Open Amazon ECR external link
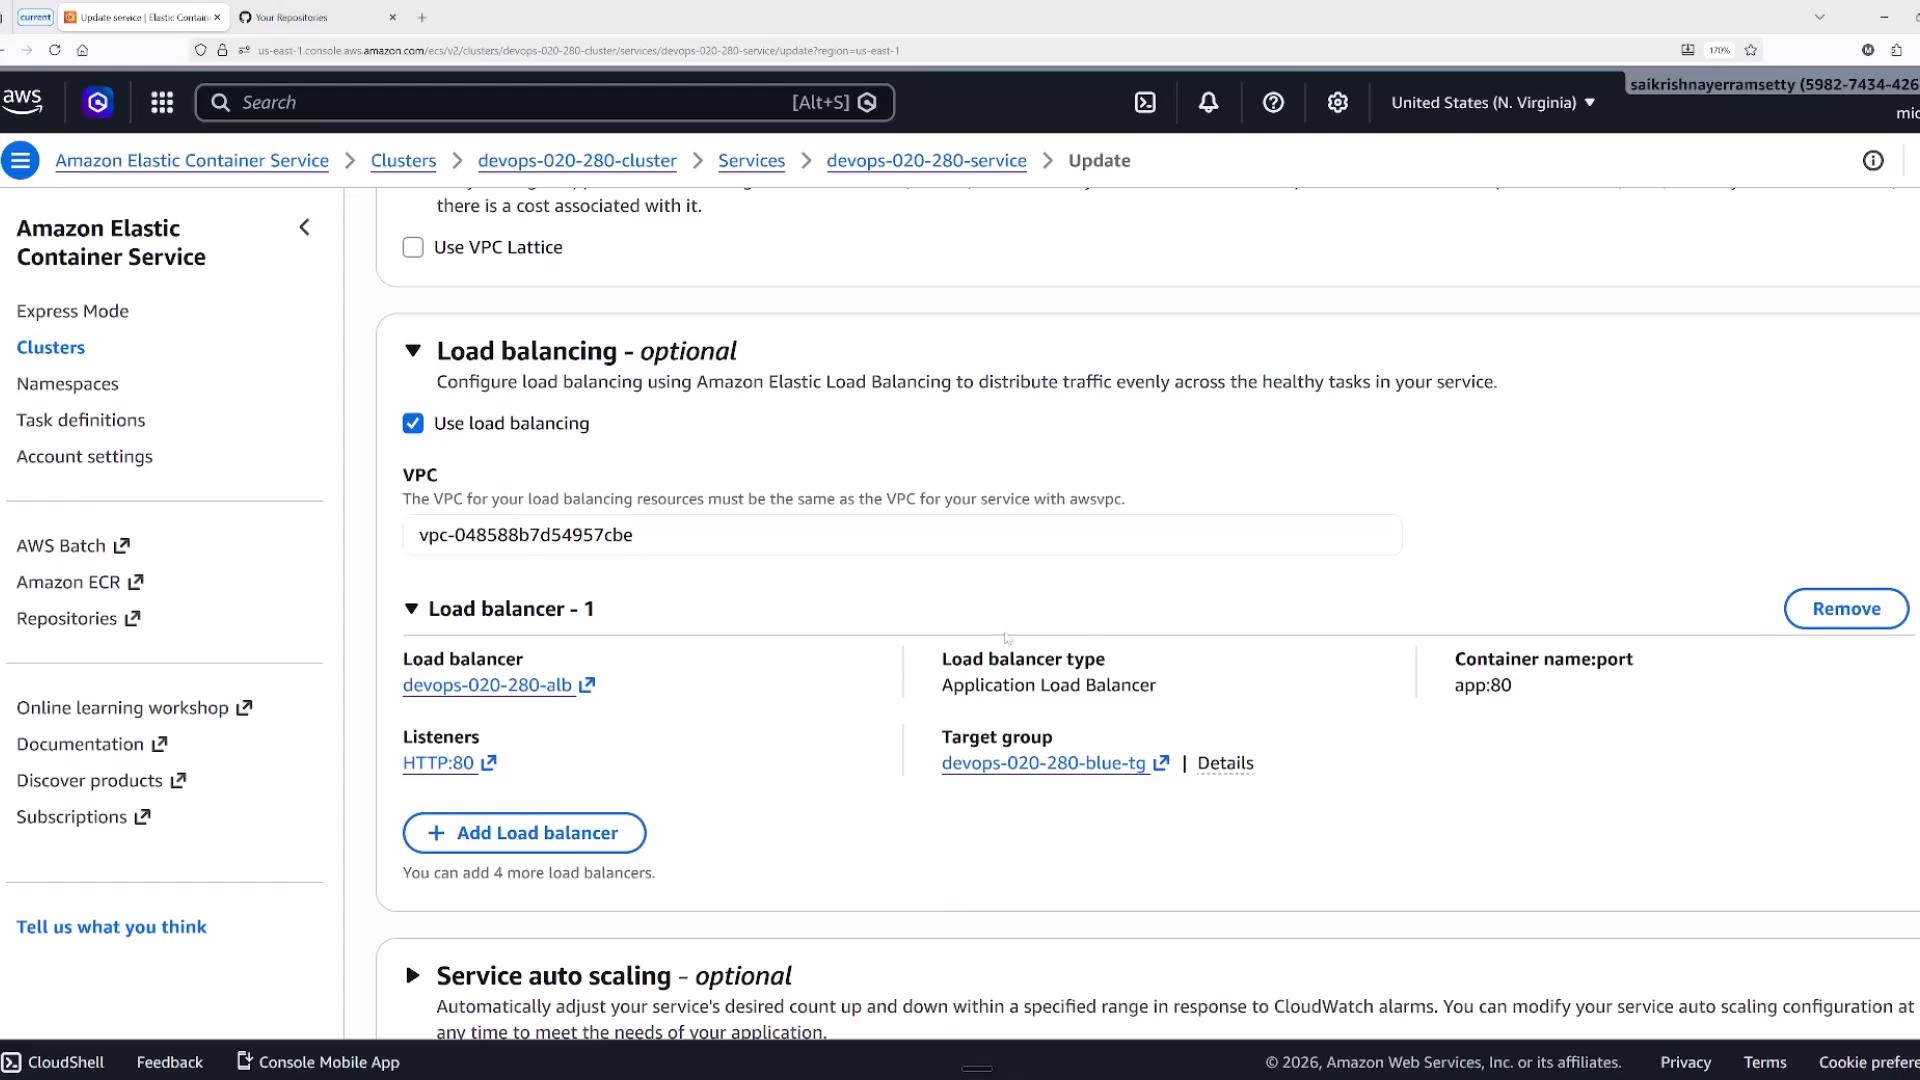This screenshot has width=1920, height=1080. click(80, 582)
